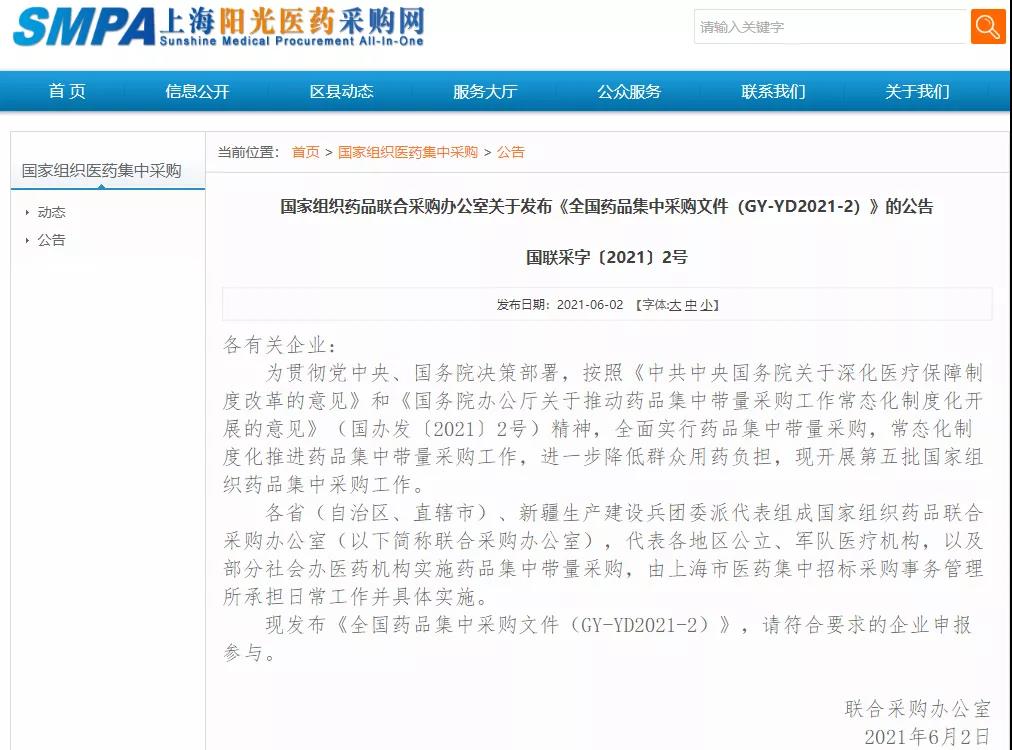Open the 区县动态 section
Image resolution: width=1012 pixels, height=750 pixels.
(x=341, y=91)
